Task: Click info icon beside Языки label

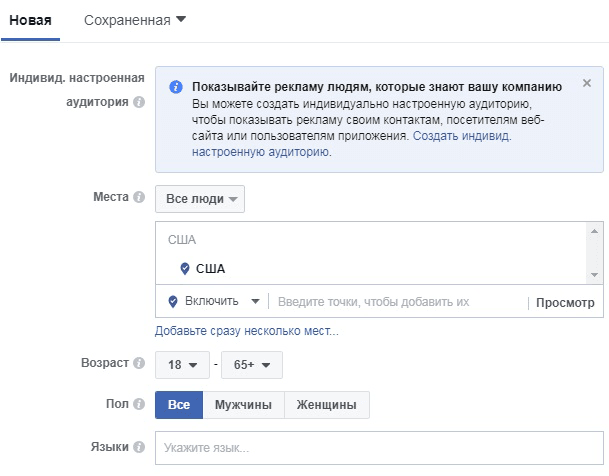Action: tap(139, 446)
